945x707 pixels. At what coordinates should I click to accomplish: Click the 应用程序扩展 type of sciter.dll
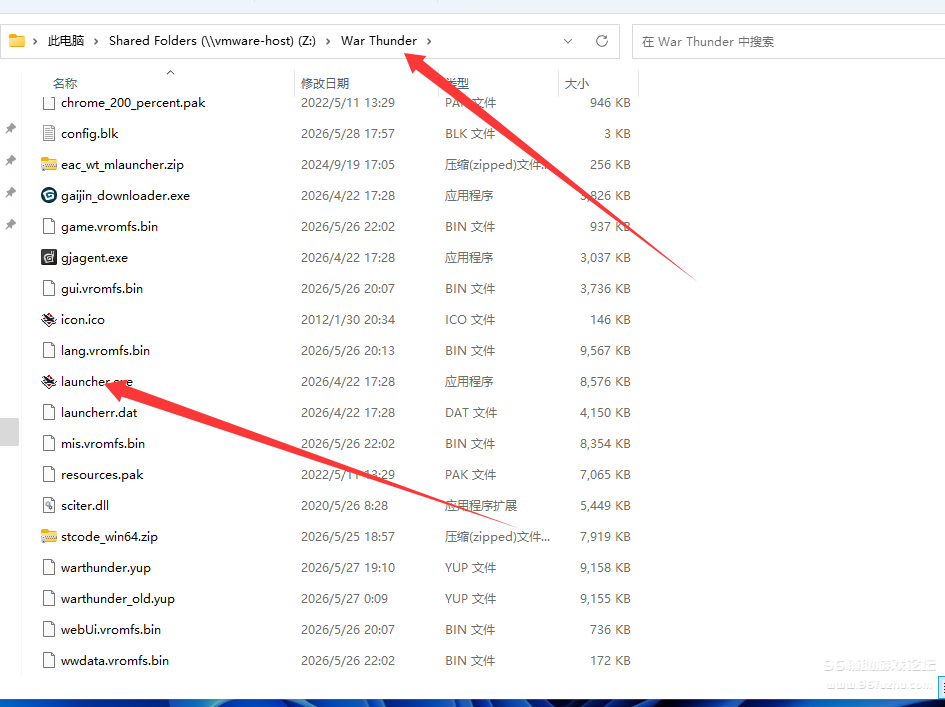pos(481,506)
